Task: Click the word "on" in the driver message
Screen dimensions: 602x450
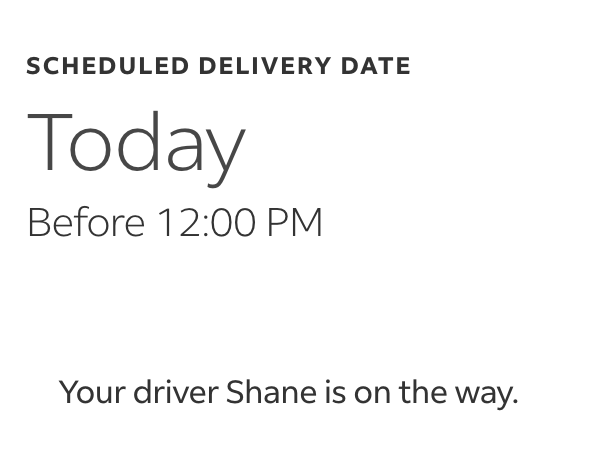Action: 372,392
